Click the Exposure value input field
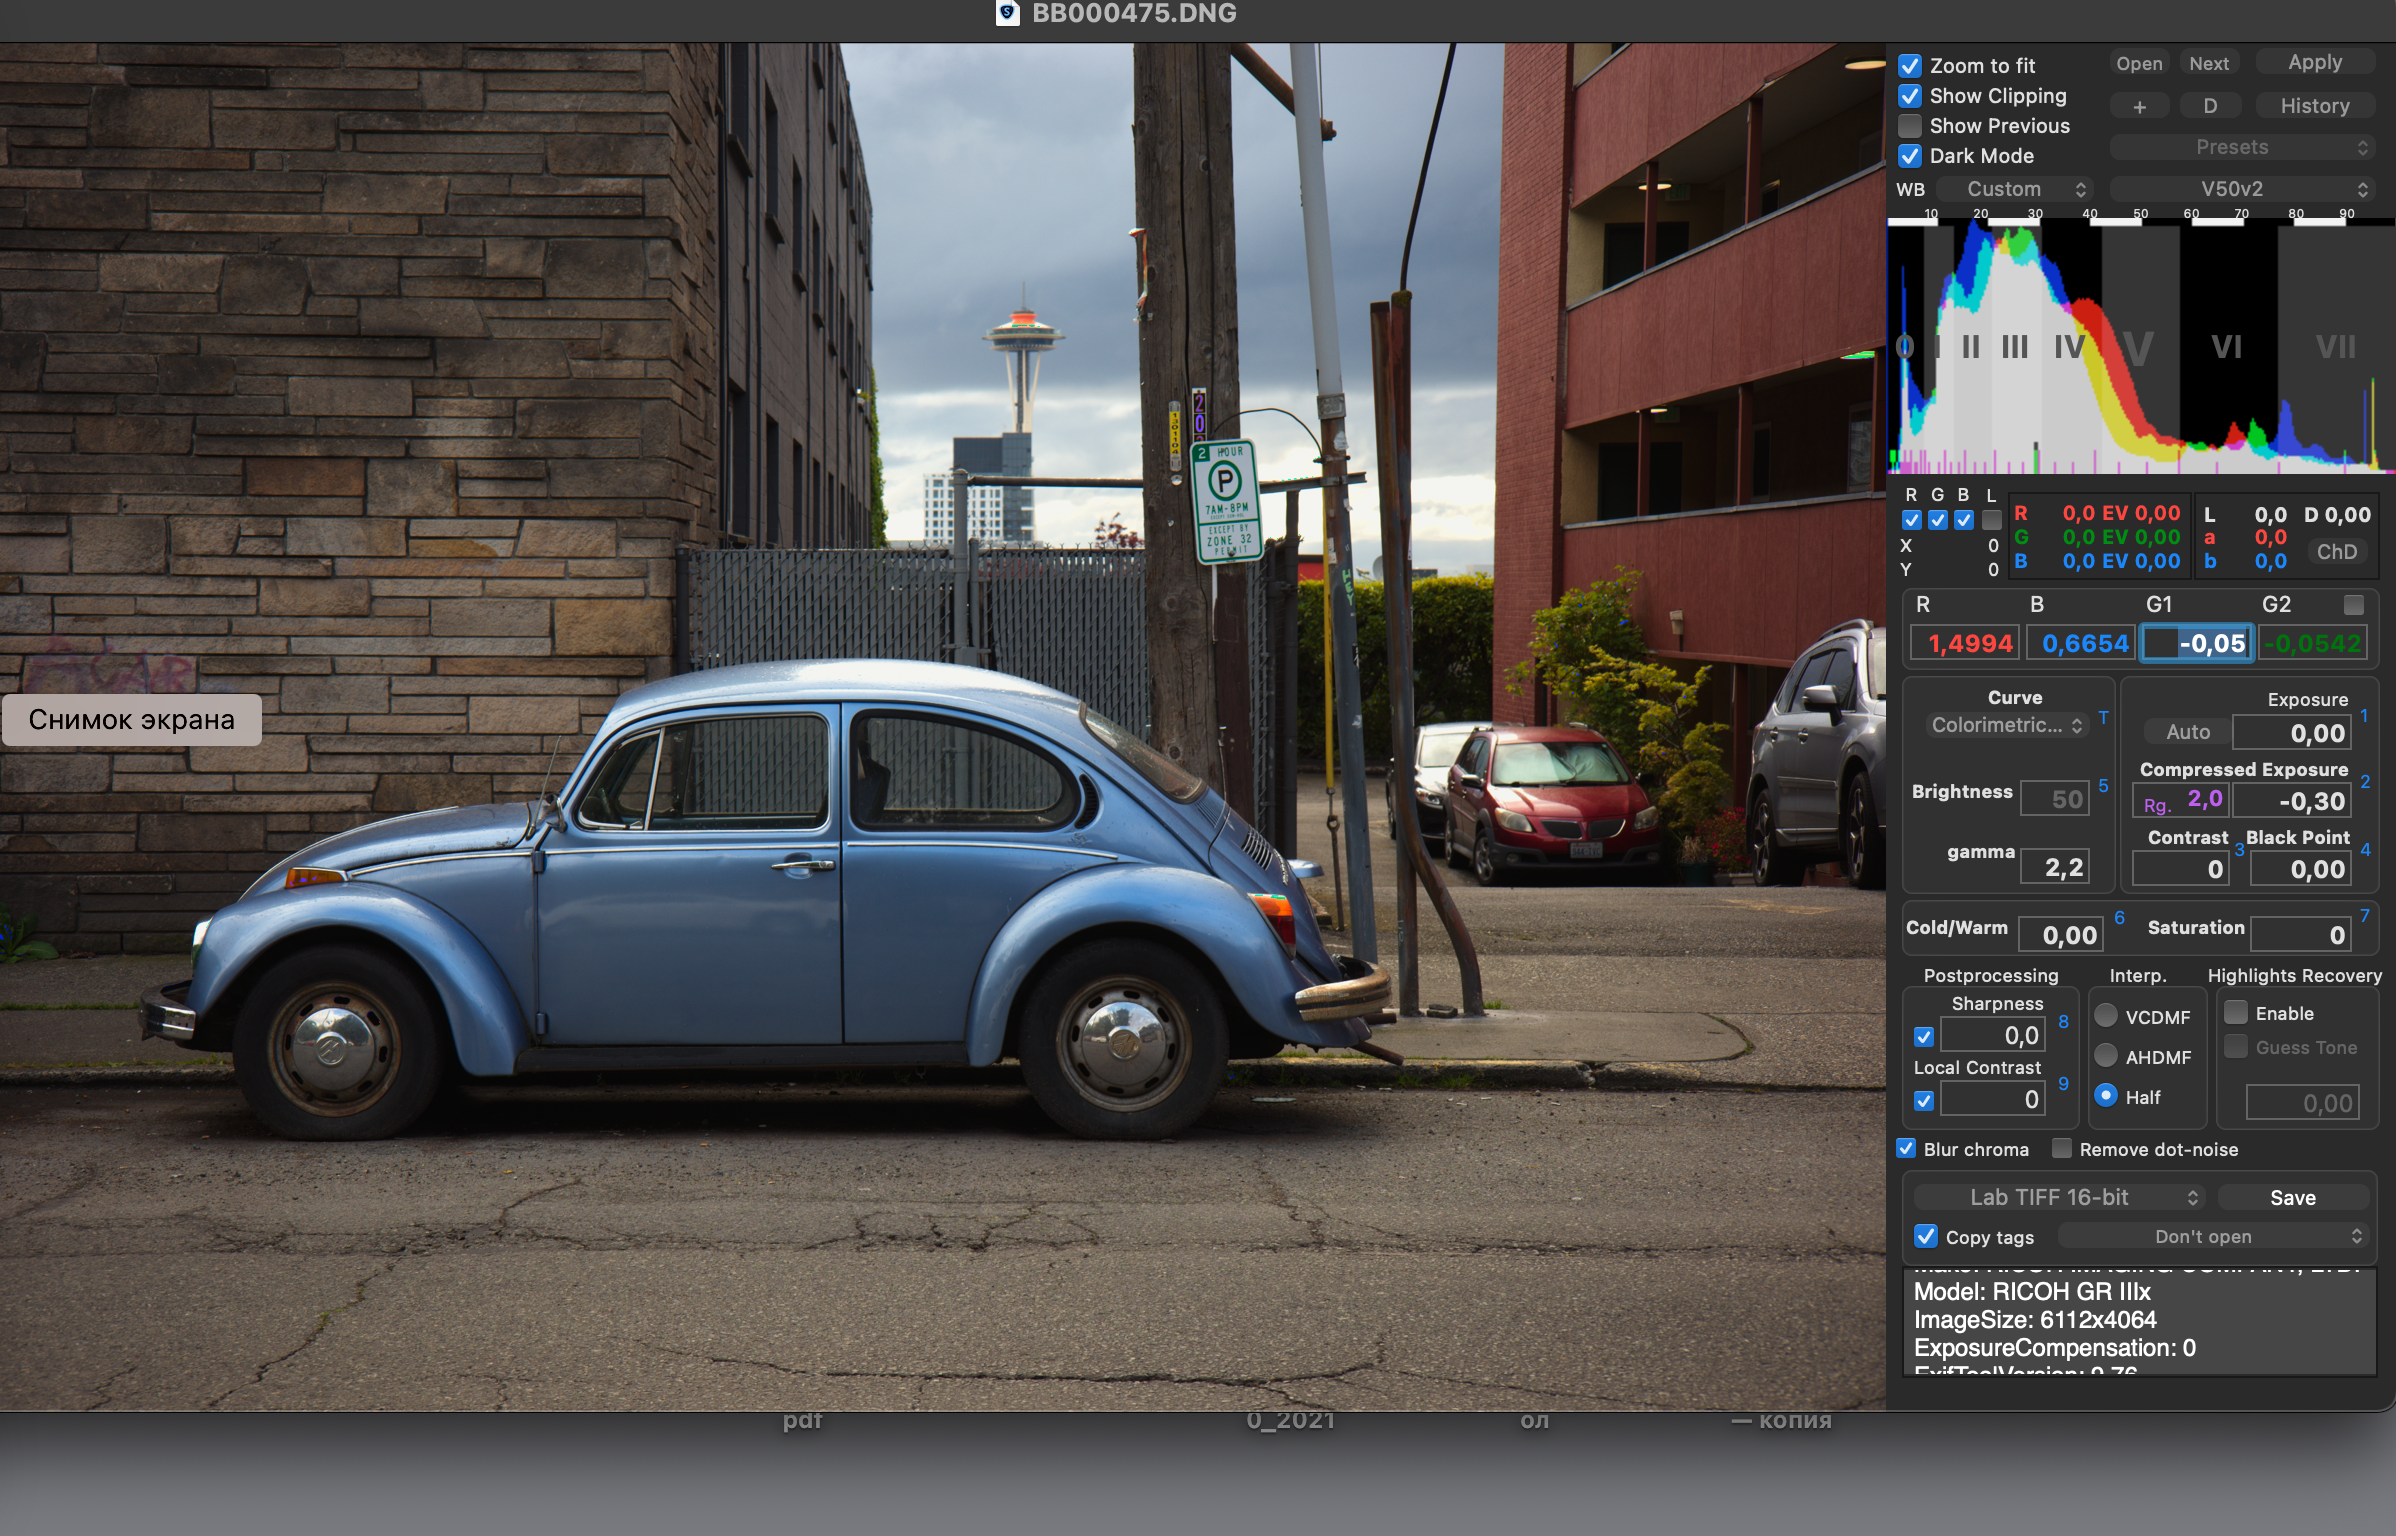Viewport: 2396px width, 1536px height. 2291,733
